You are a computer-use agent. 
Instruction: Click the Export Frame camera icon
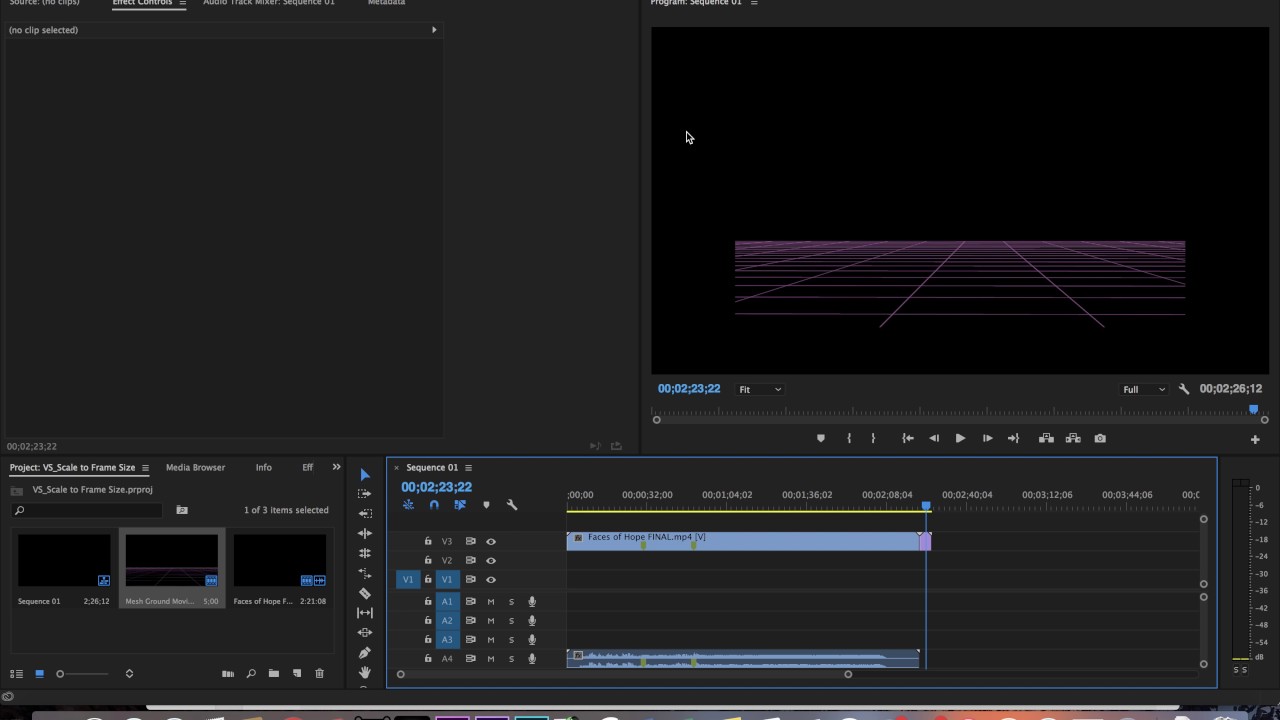coord(1100,438)
